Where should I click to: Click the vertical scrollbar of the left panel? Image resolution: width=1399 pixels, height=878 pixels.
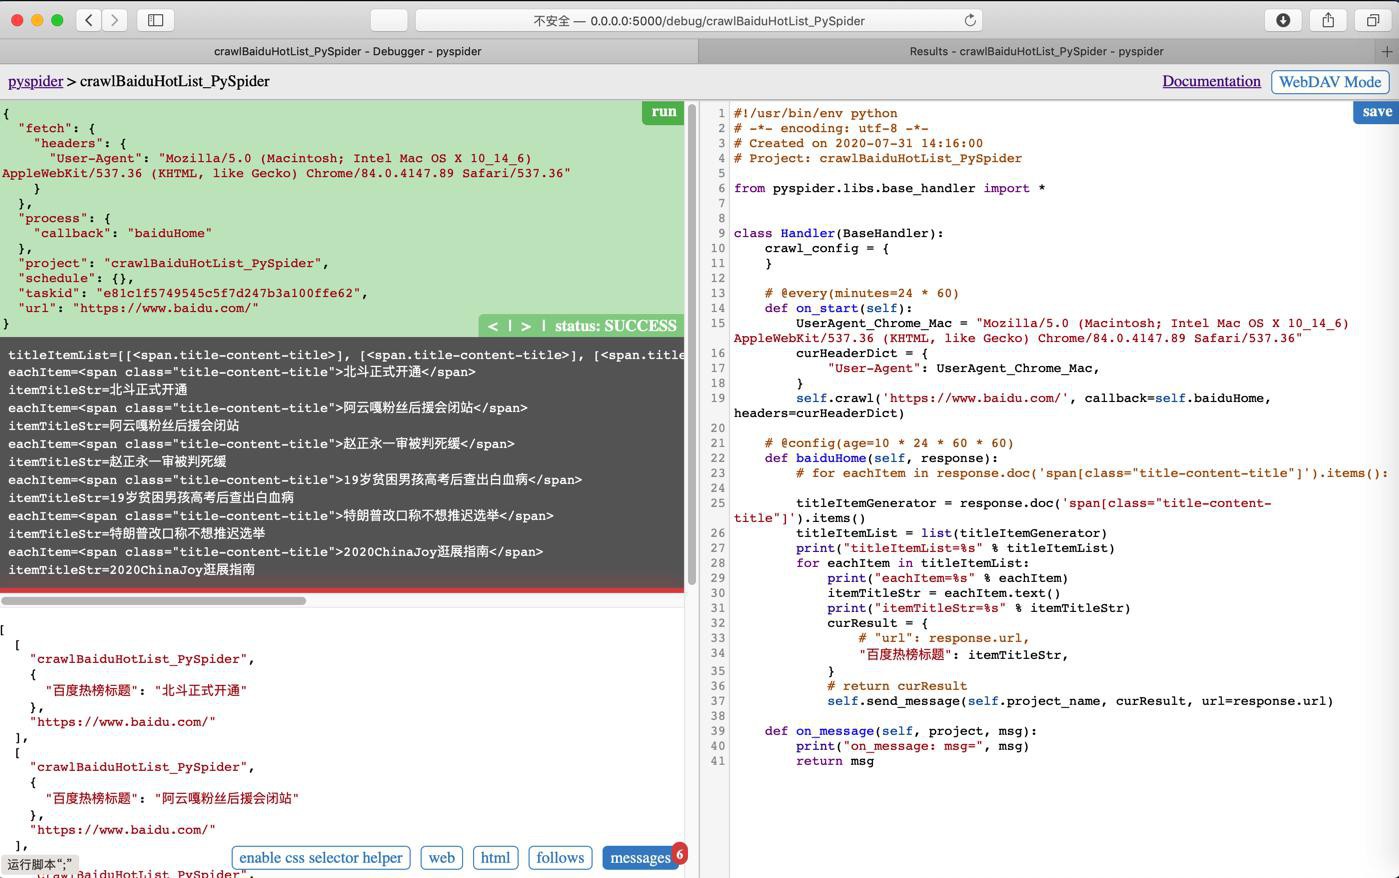(691, 345)
